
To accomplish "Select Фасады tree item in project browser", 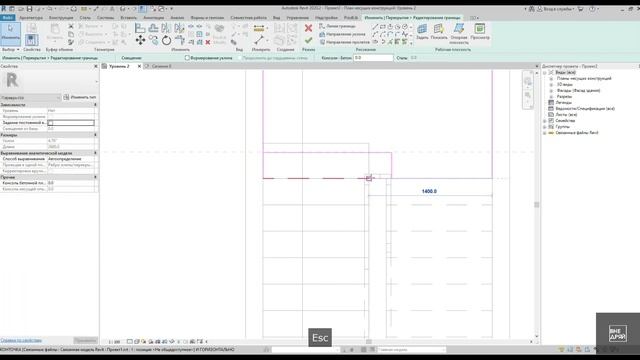I will pos(578,91).
